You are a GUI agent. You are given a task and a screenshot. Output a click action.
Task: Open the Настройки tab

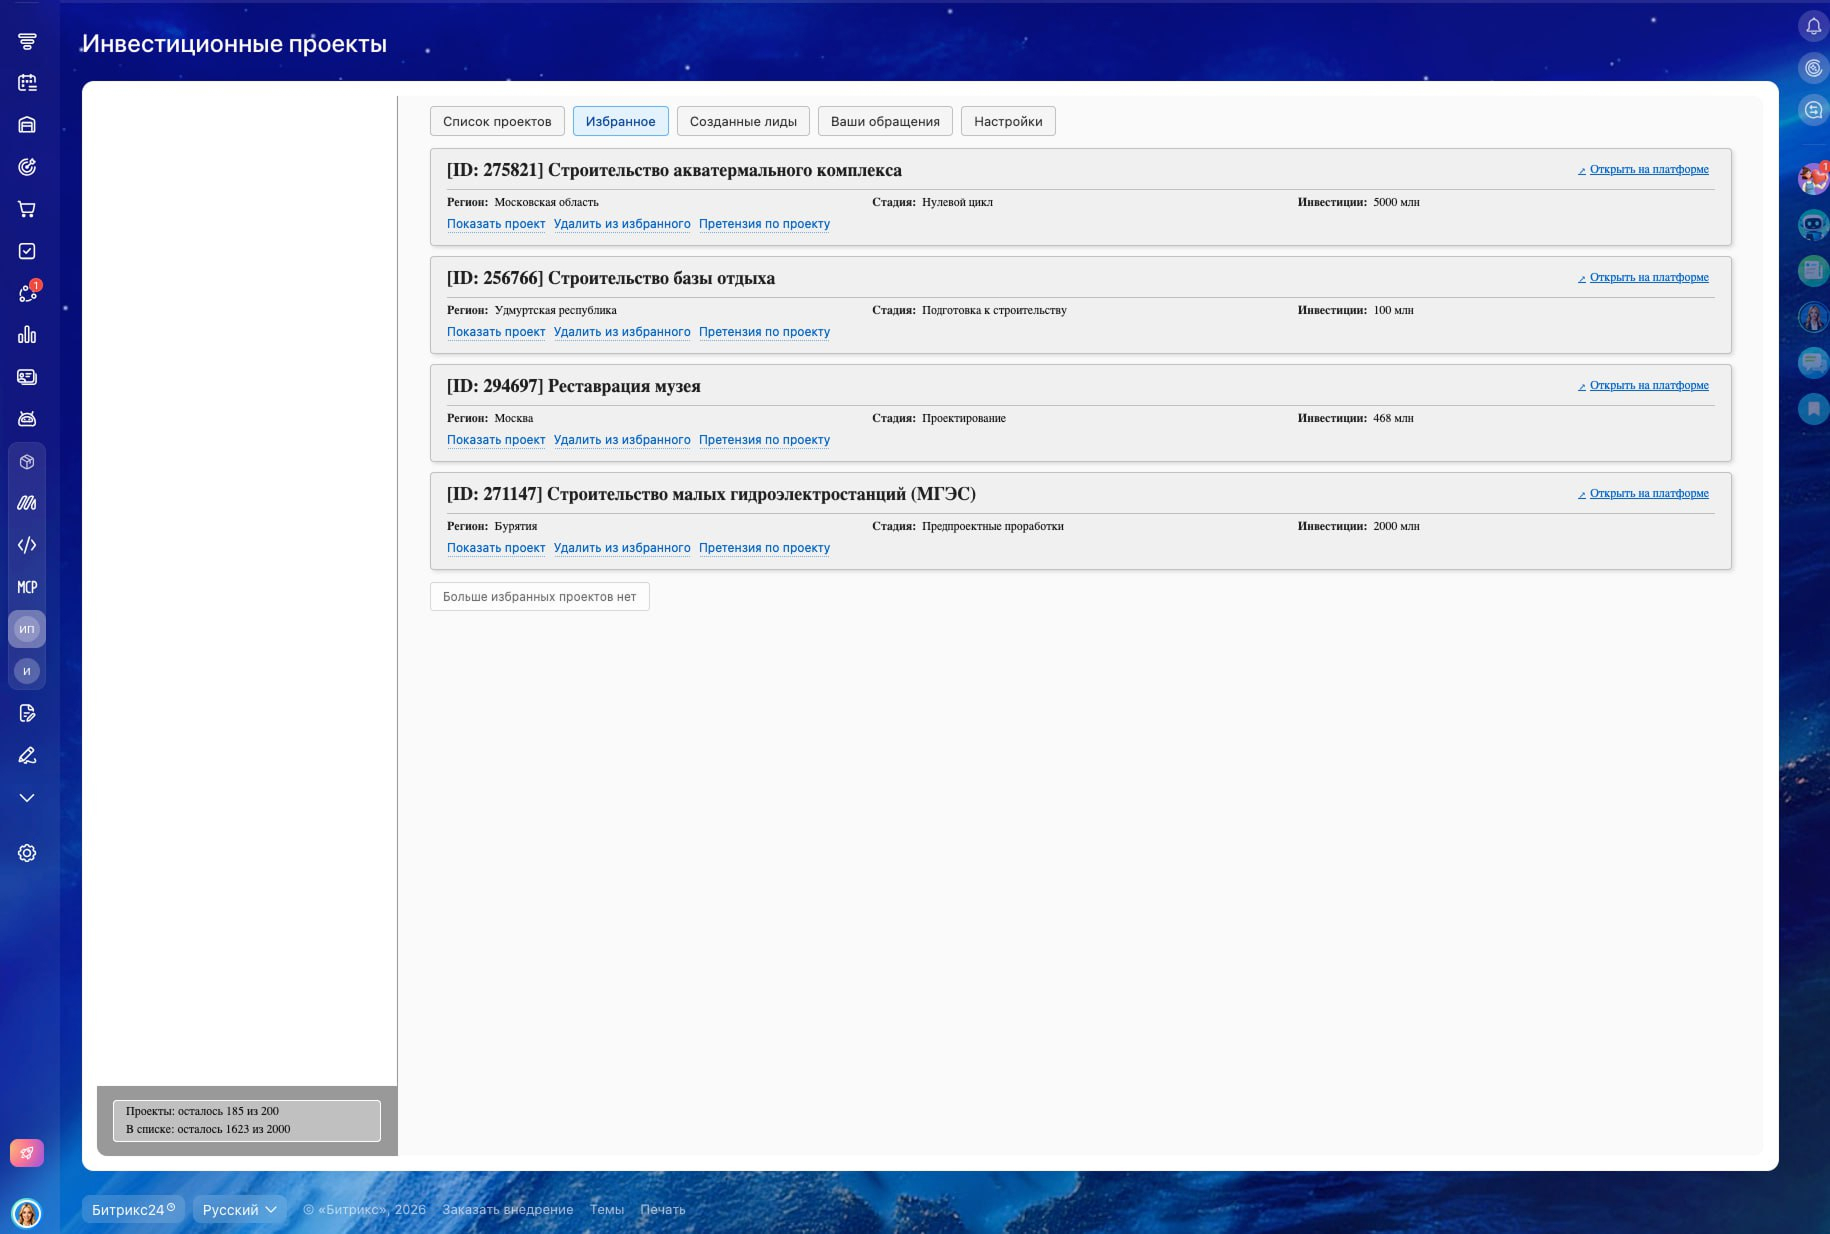(x=1007, y=121)
